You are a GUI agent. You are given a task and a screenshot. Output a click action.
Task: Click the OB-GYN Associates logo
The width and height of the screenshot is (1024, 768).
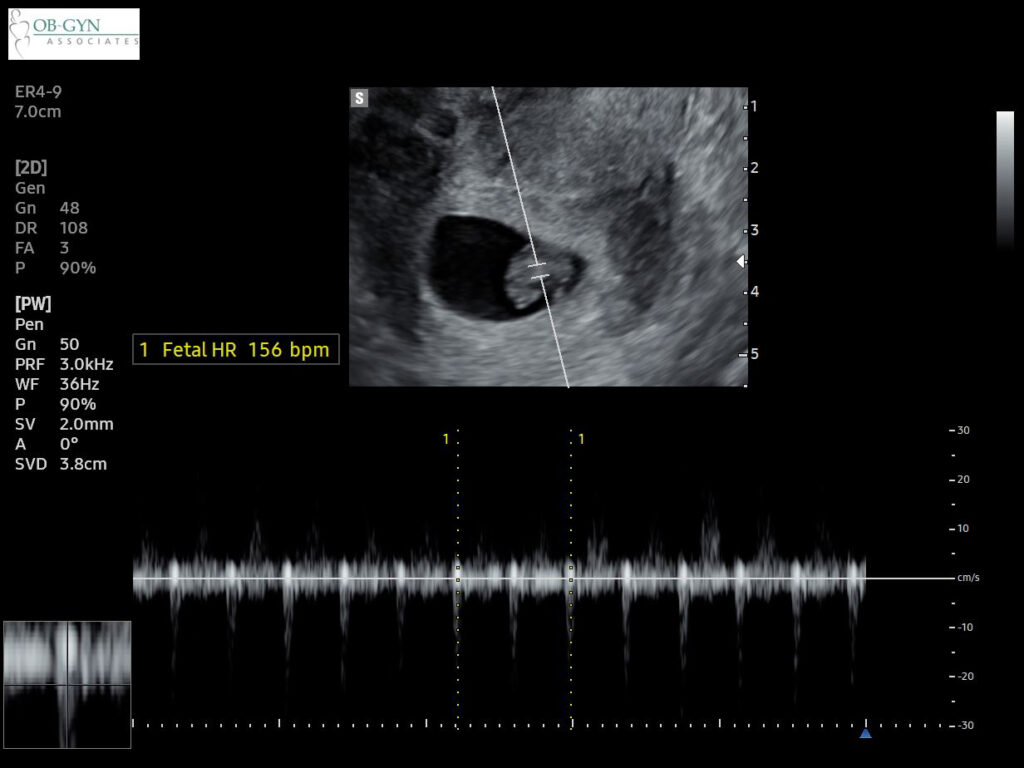coord(72,33)
